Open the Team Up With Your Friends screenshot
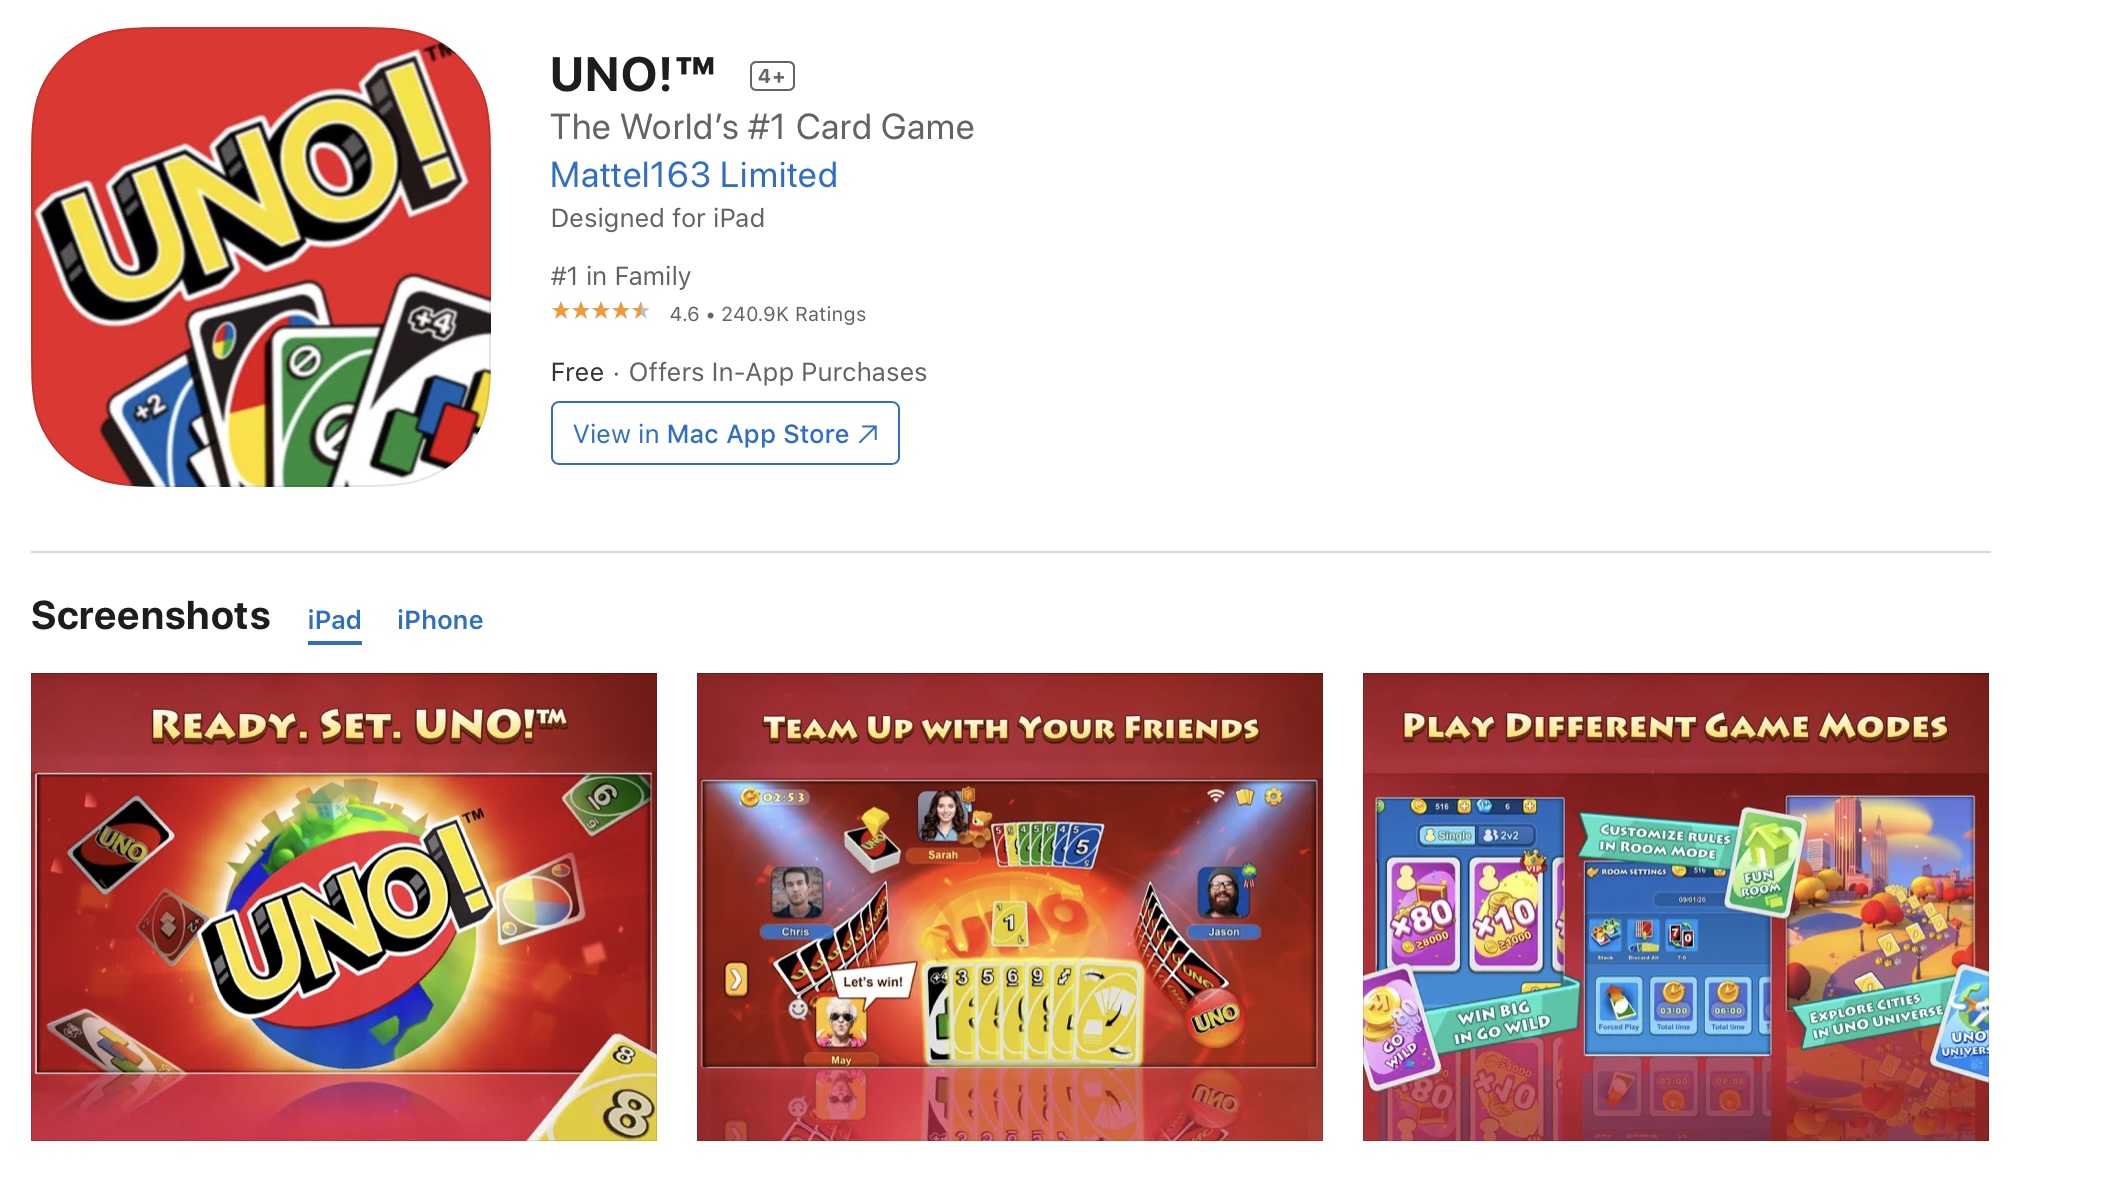The width and height of the screenshot is (2117, 1191). click(x=1010, y=907)
